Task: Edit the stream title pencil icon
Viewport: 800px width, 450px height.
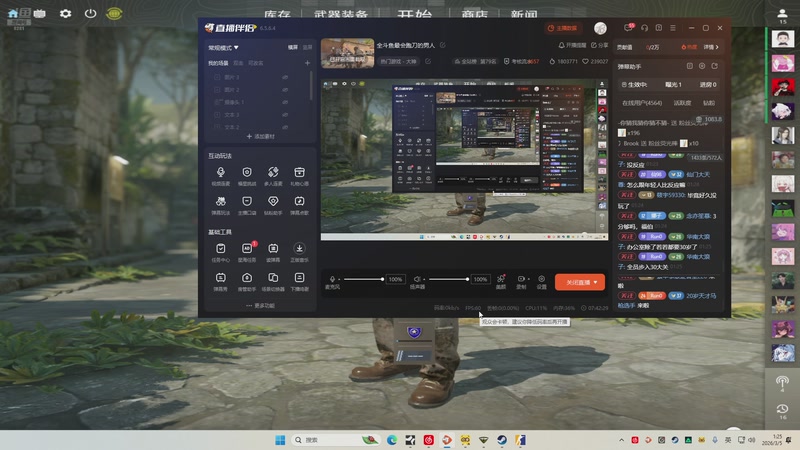Action: point(443,45)
